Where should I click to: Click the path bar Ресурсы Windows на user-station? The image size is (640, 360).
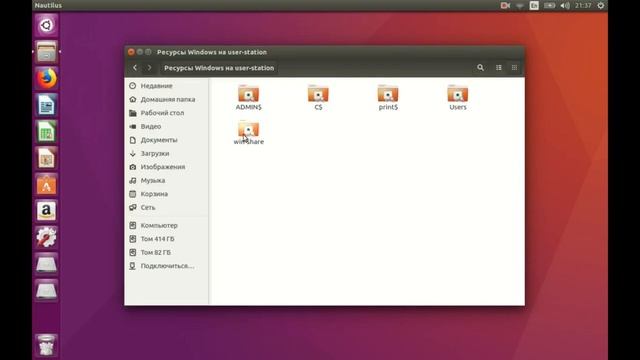219,68
